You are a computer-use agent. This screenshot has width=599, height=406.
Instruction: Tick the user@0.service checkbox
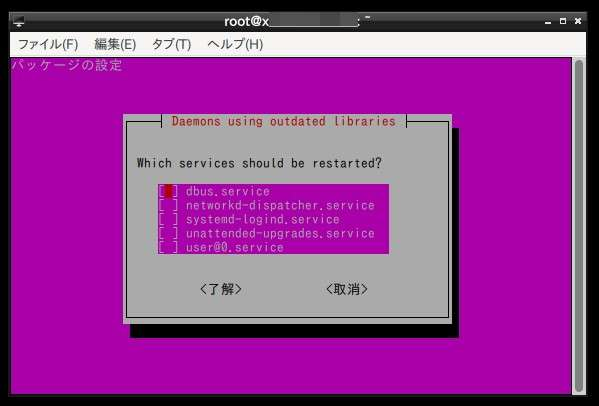click(x=168, y=247)
